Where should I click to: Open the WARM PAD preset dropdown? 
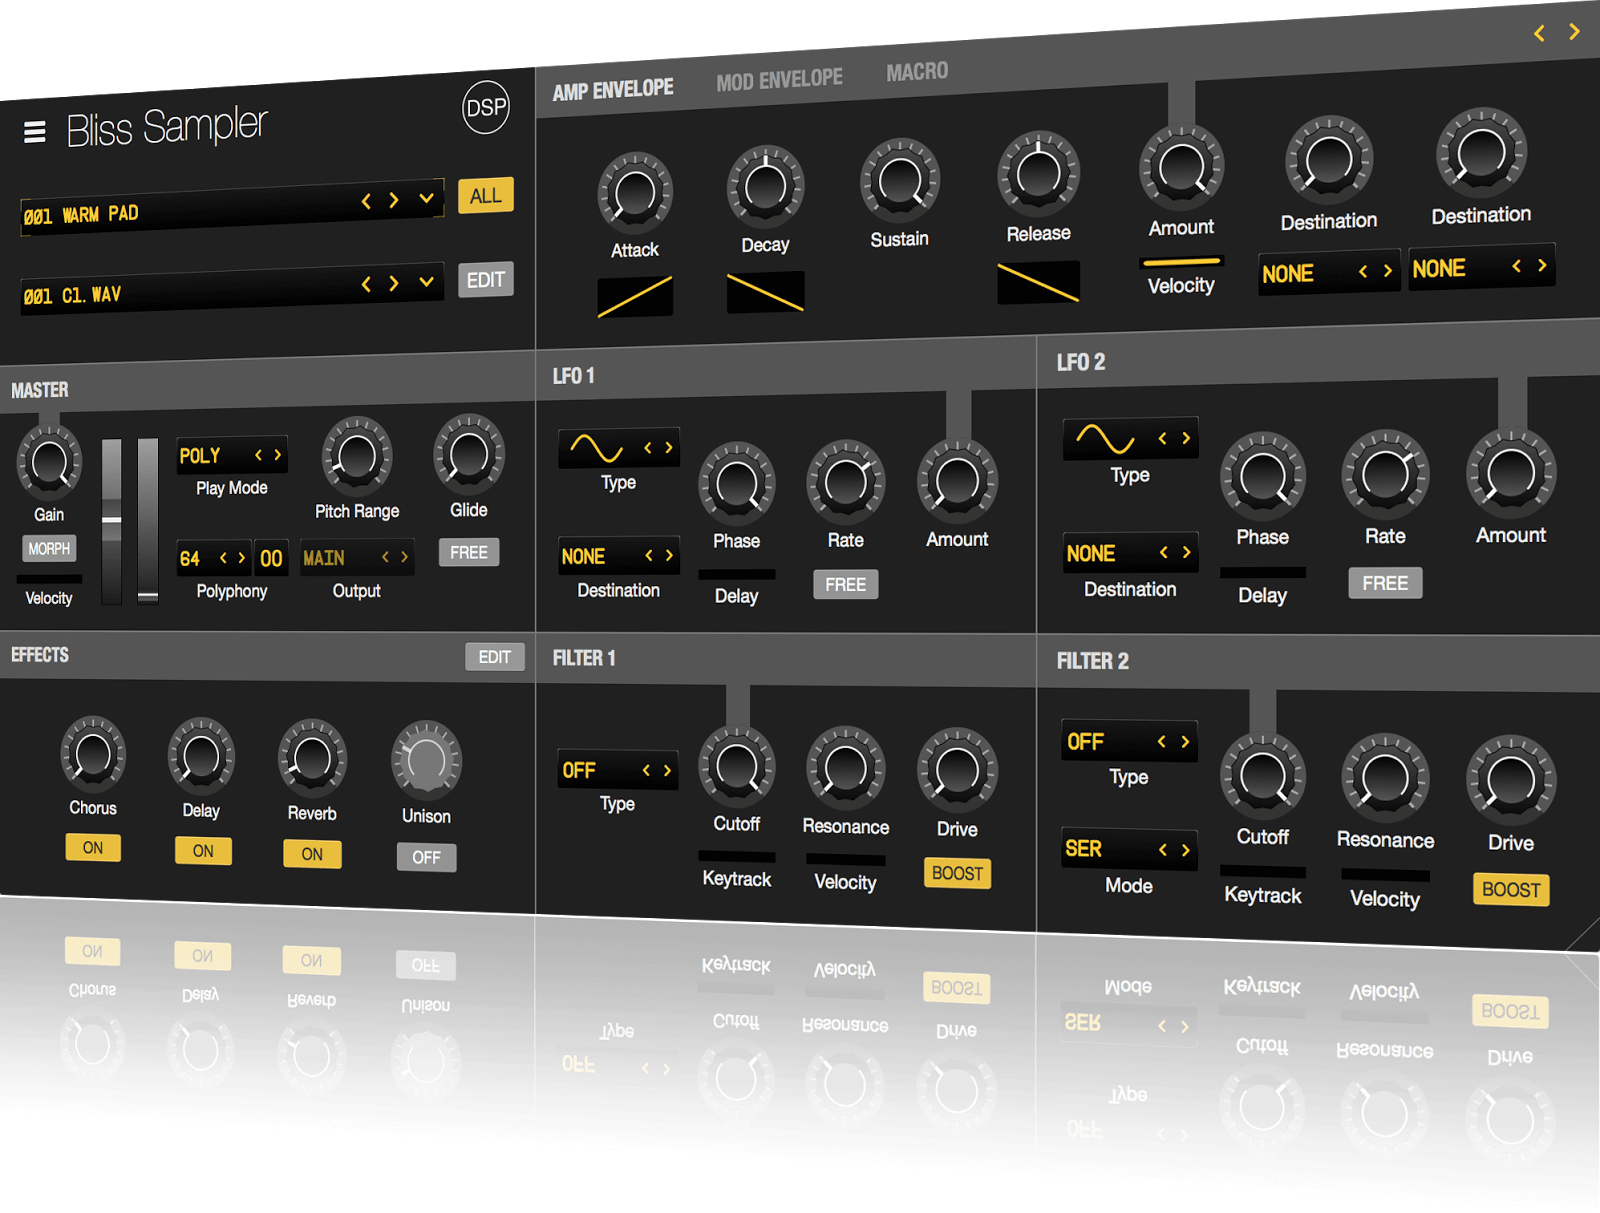pyautogui.click(x=425, y=200)
